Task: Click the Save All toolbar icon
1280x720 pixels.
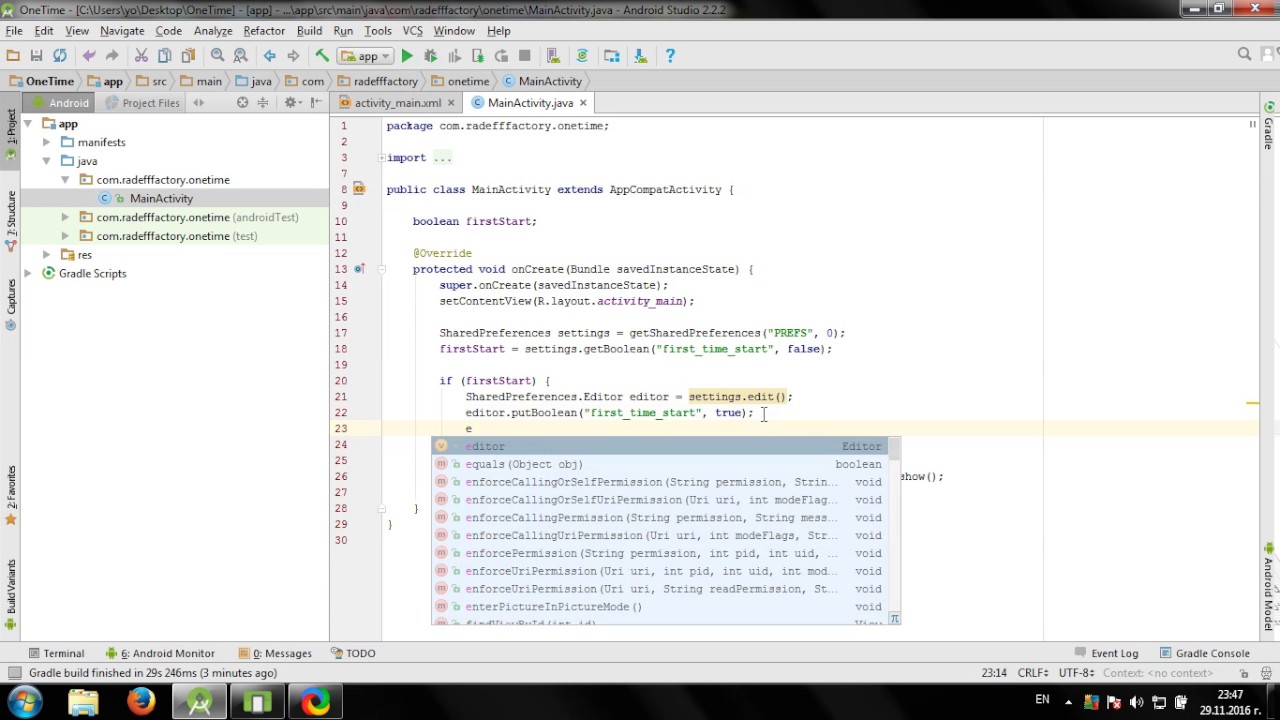Action: pyautogui.click(x=36, y=56)
